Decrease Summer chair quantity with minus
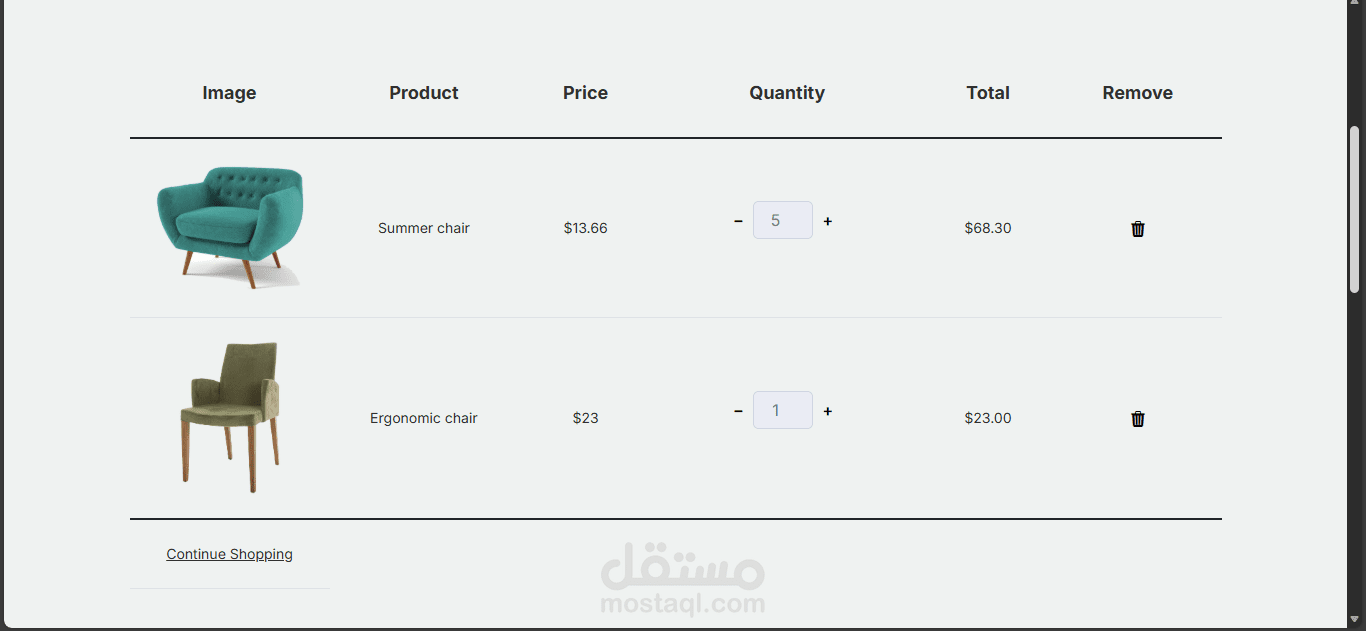 738,221
